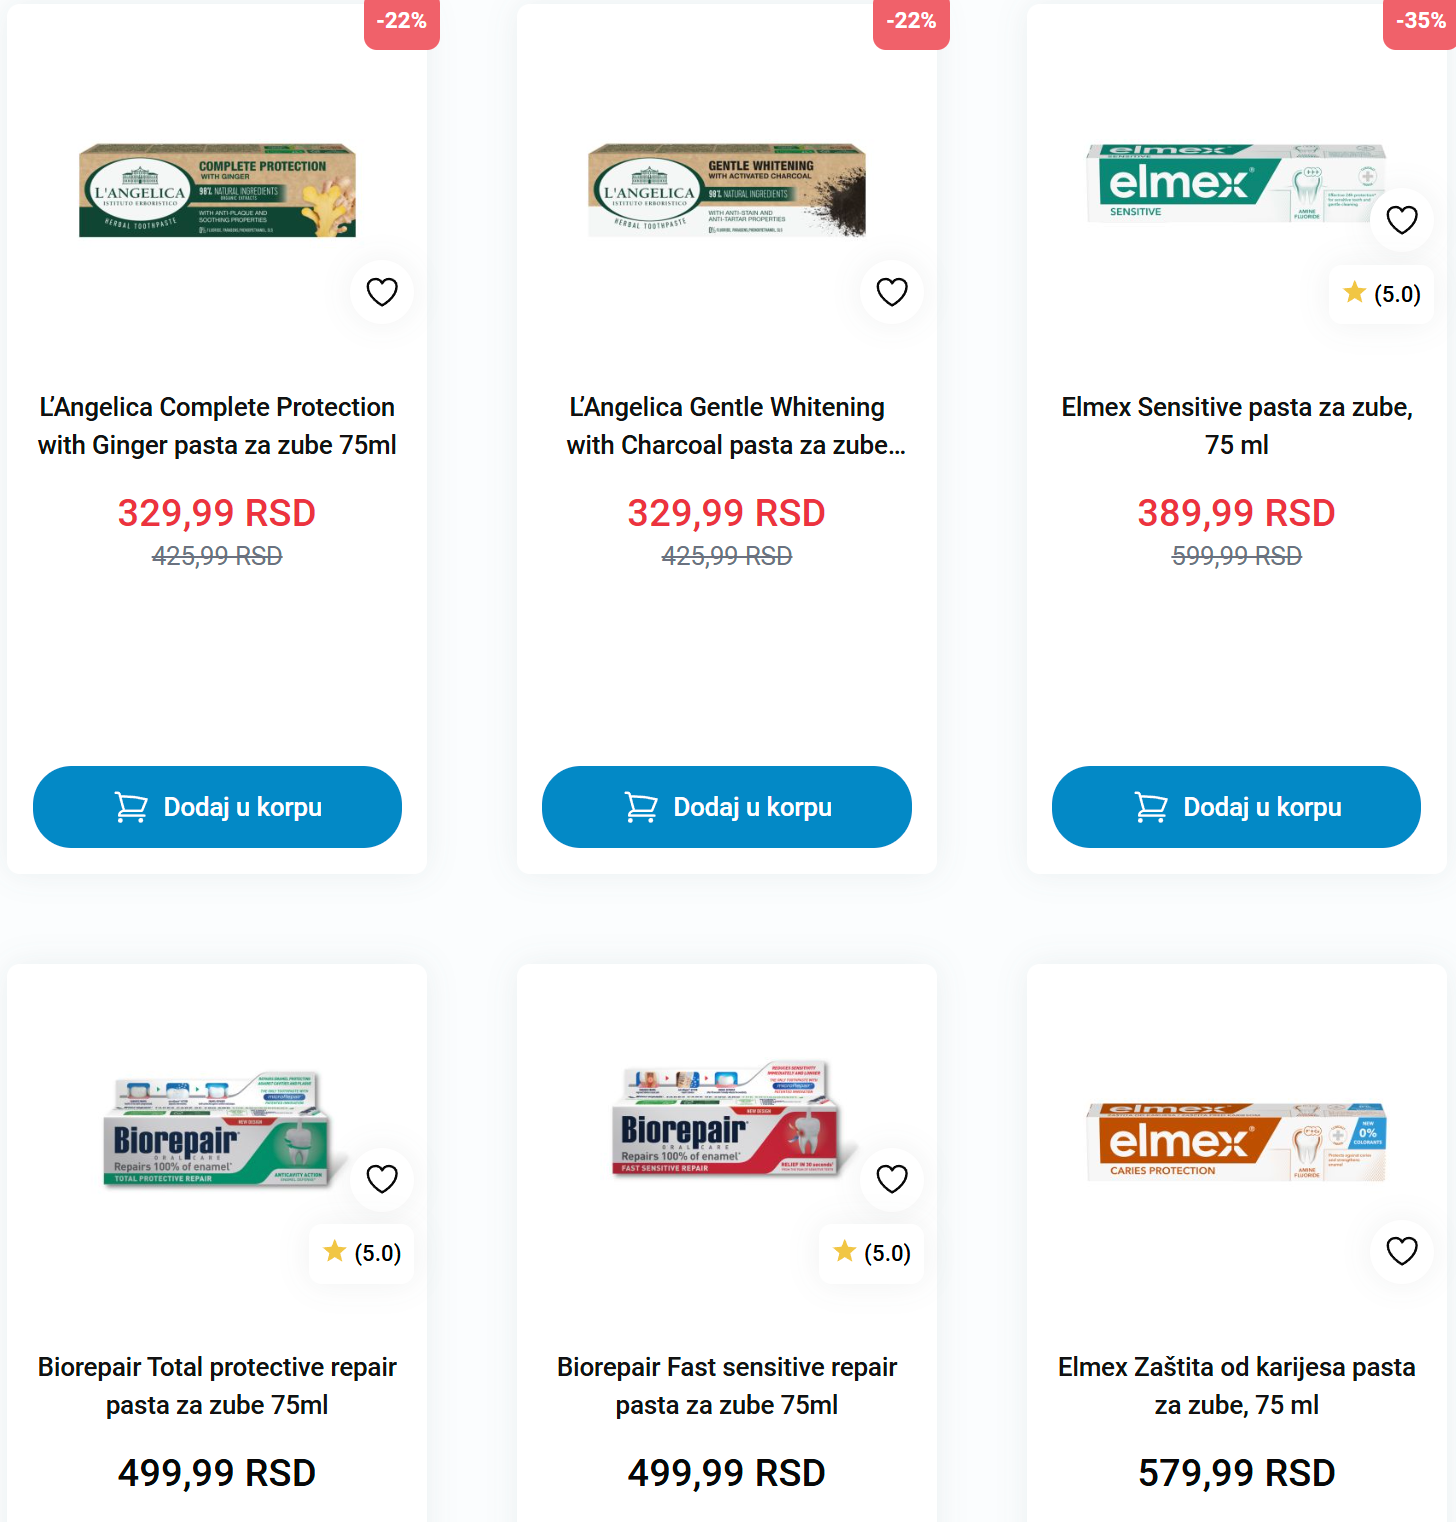Click star rating on Elmex Sensitive
1456x1522 pixels.
coord(1382,294)
